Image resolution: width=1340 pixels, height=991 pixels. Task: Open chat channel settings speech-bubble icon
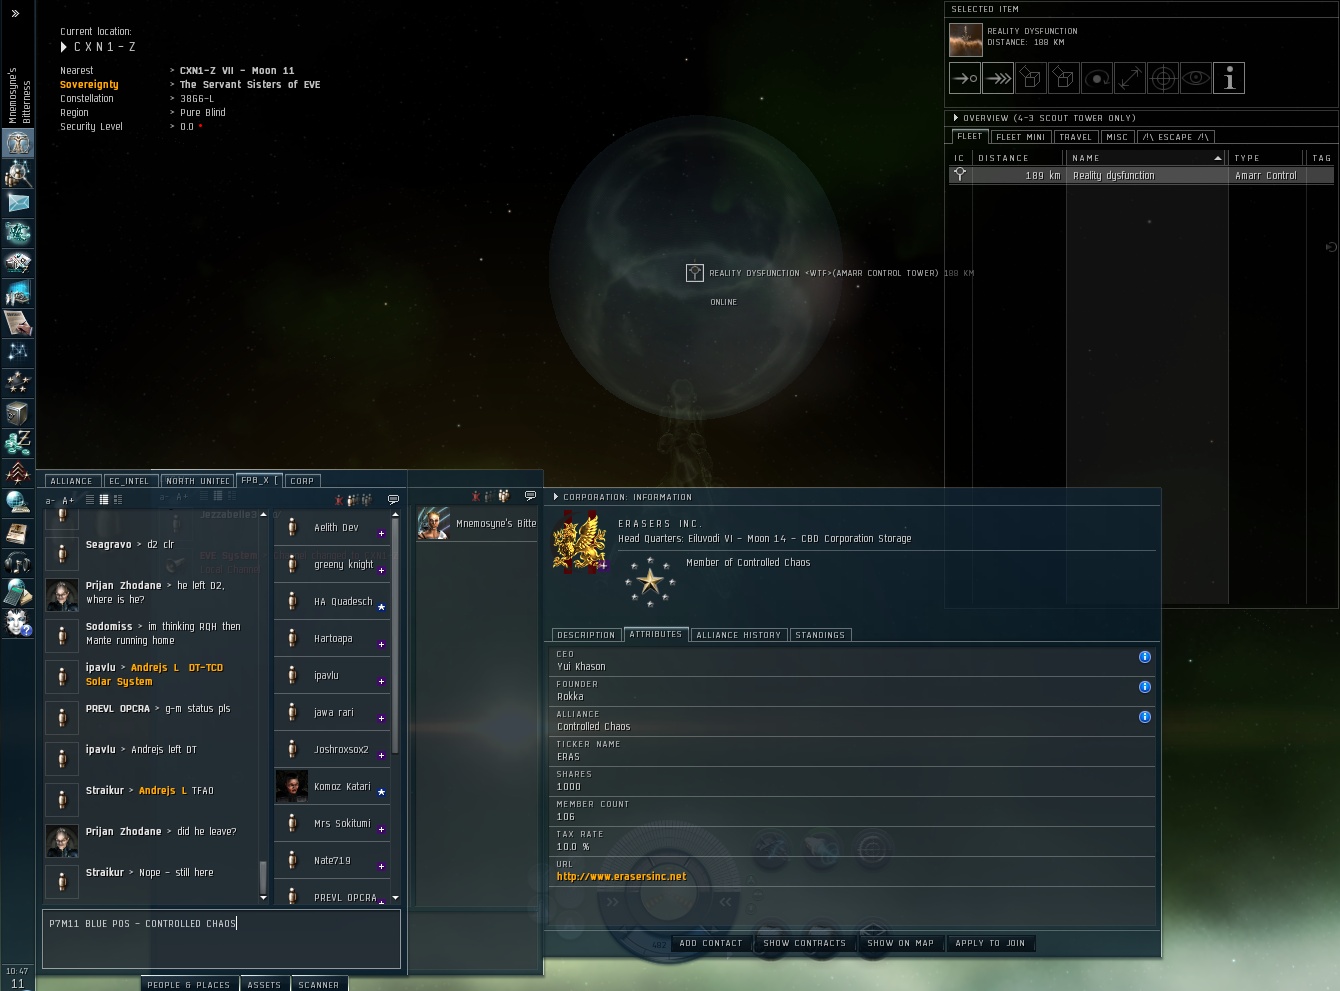click(393, 499)
